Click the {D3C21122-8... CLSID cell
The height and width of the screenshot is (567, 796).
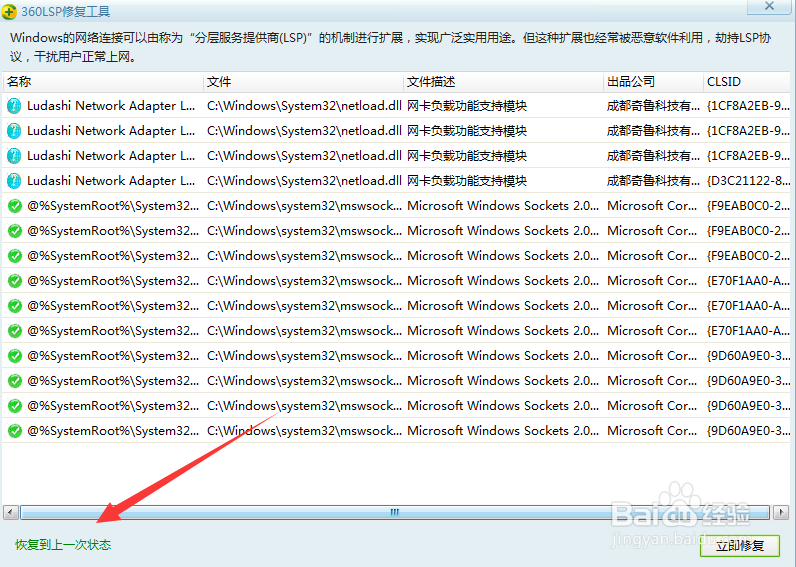(x=748, y=181)
